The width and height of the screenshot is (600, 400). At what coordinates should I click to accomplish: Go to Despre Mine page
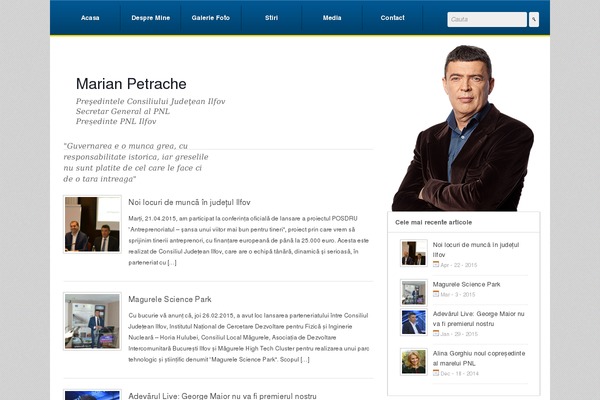[x=151, y=18]
